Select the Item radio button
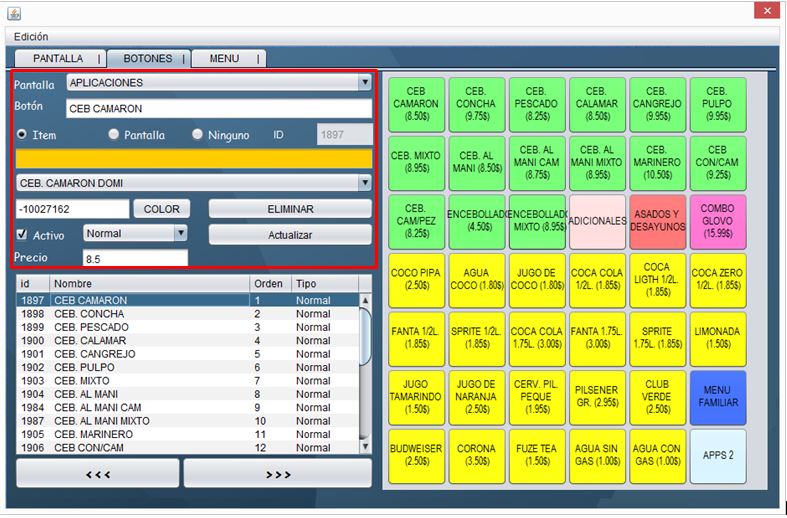Screen dimensions: 787x518 [21, 135]
